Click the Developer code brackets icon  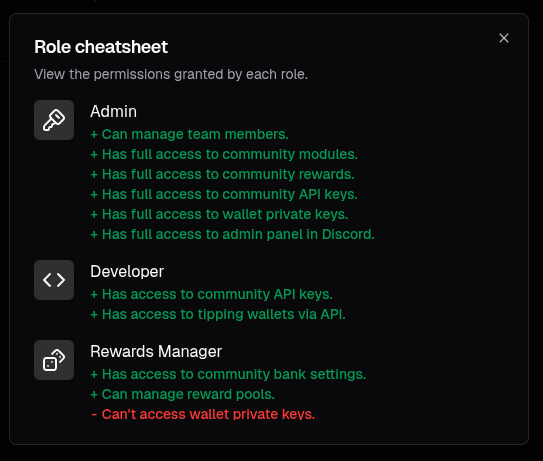pos(54,280)
